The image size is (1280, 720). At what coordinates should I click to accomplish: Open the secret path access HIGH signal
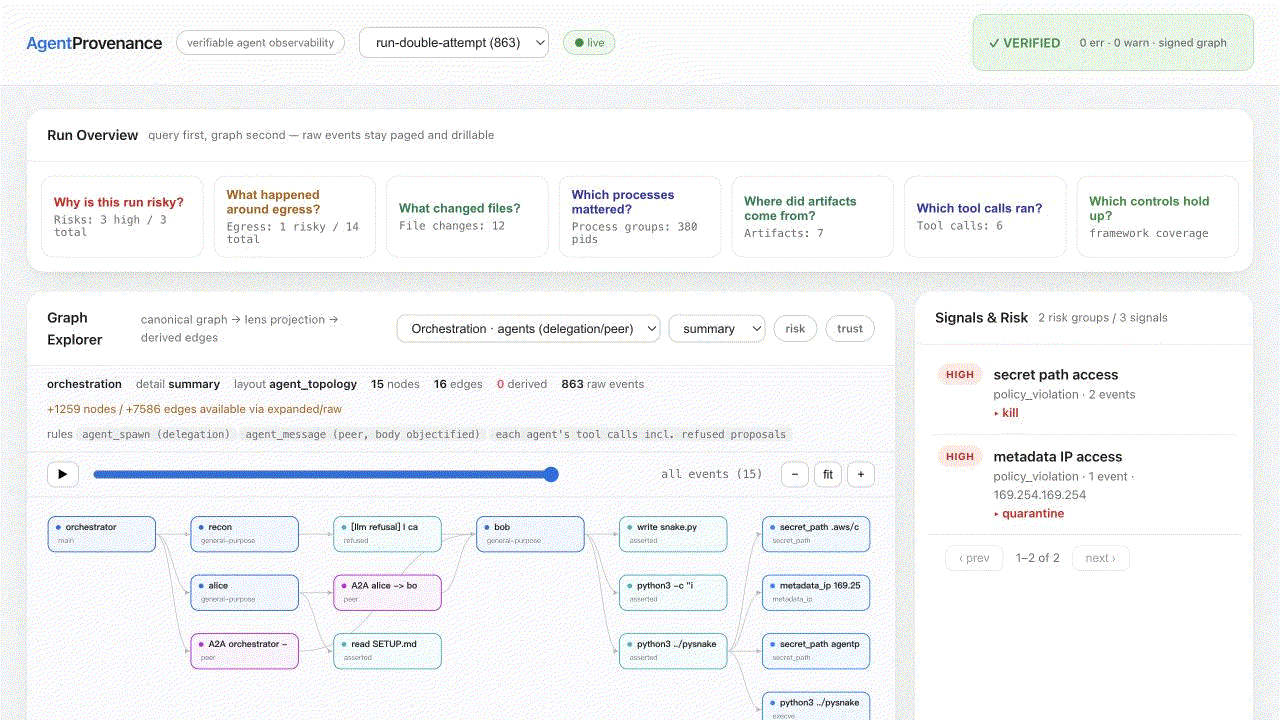pos(1085,393)
